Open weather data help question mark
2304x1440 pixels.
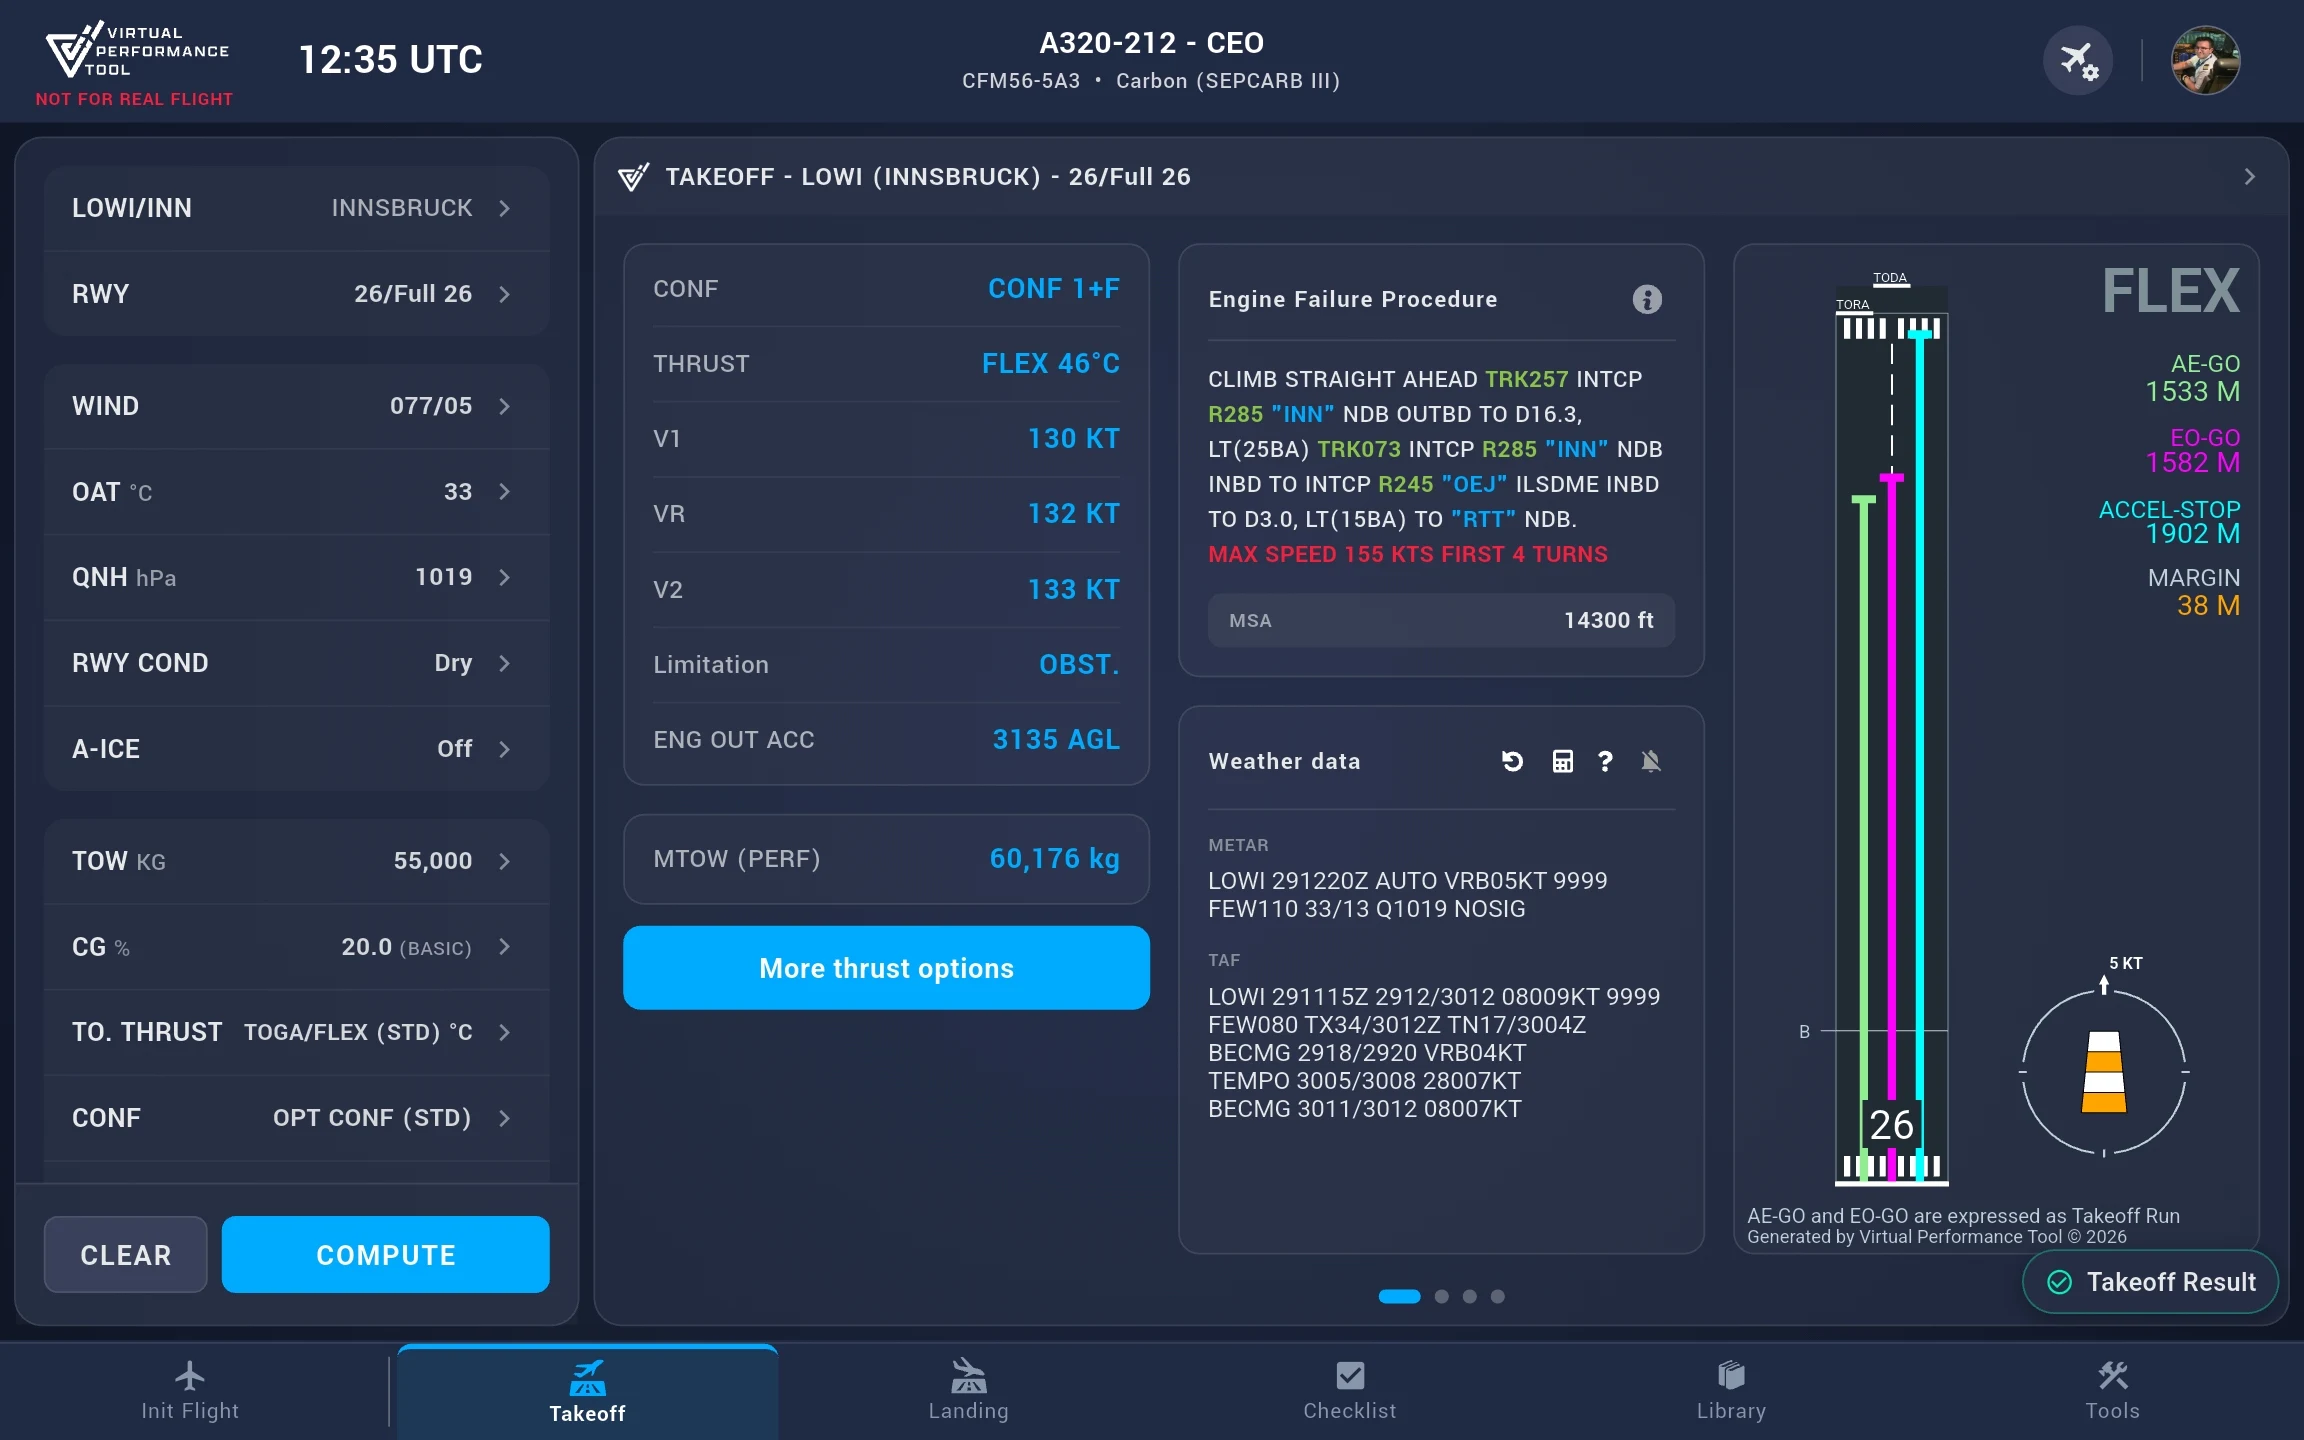click(x=1605, y=762)
